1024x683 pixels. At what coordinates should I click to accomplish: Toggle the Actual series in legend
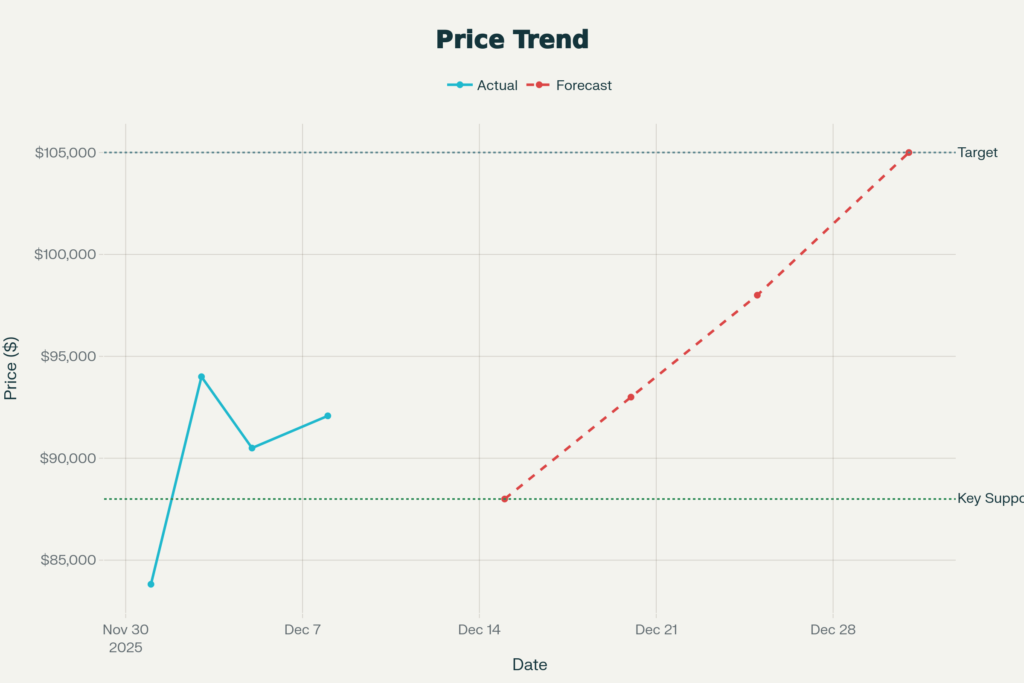click(483, 86)
